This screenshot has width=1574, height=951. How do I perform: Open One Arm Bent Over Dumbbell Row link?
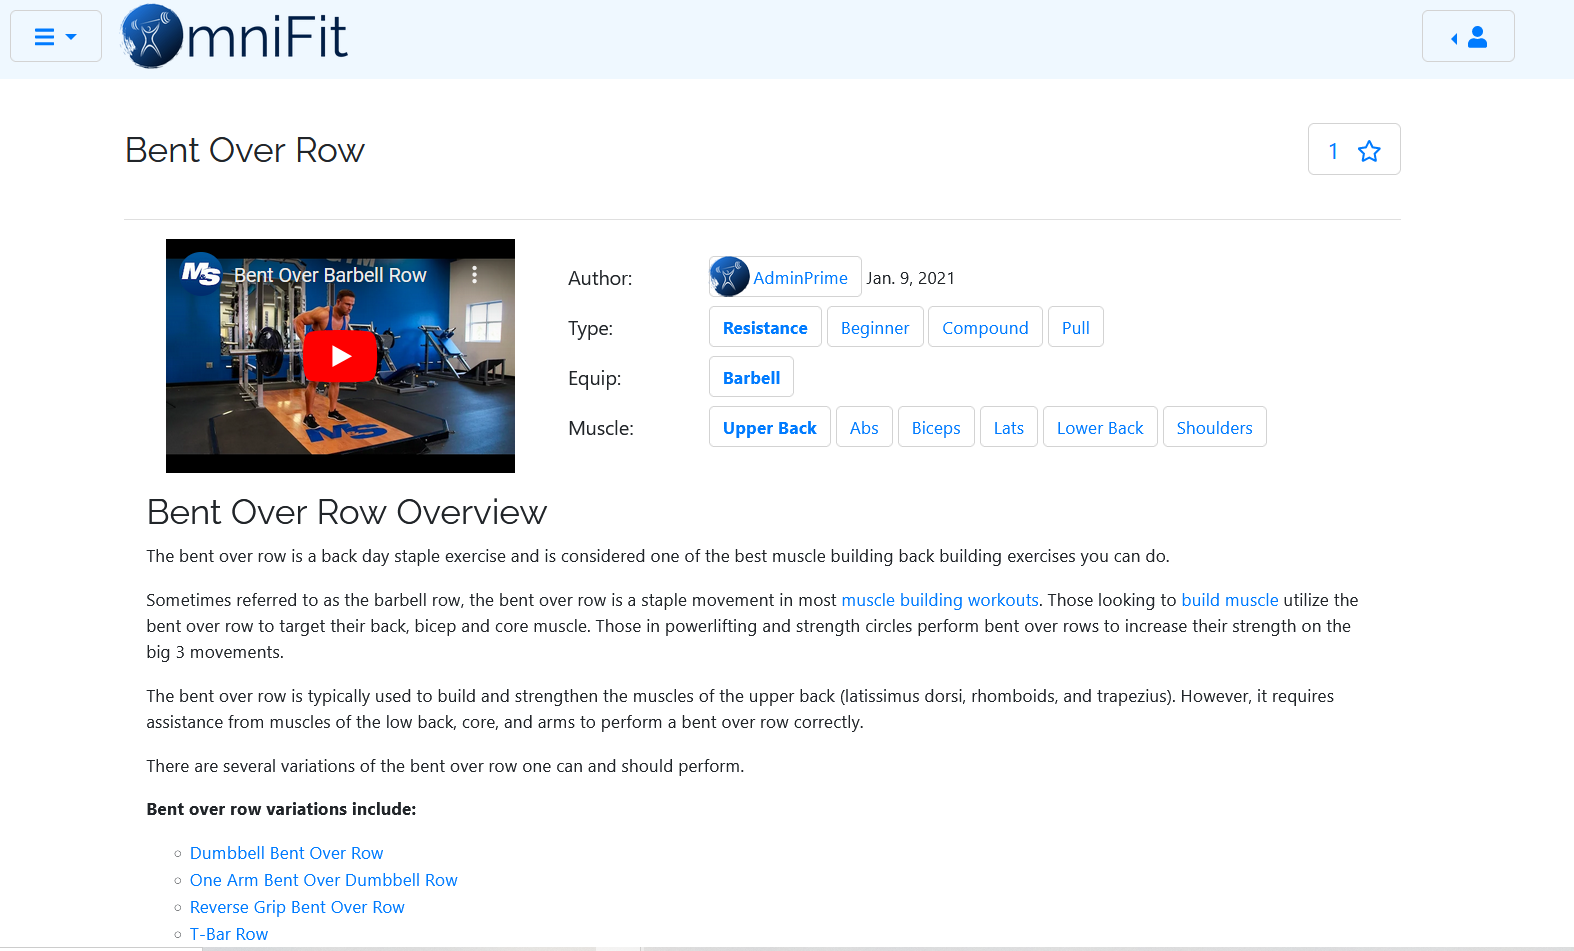coord(324,880)
